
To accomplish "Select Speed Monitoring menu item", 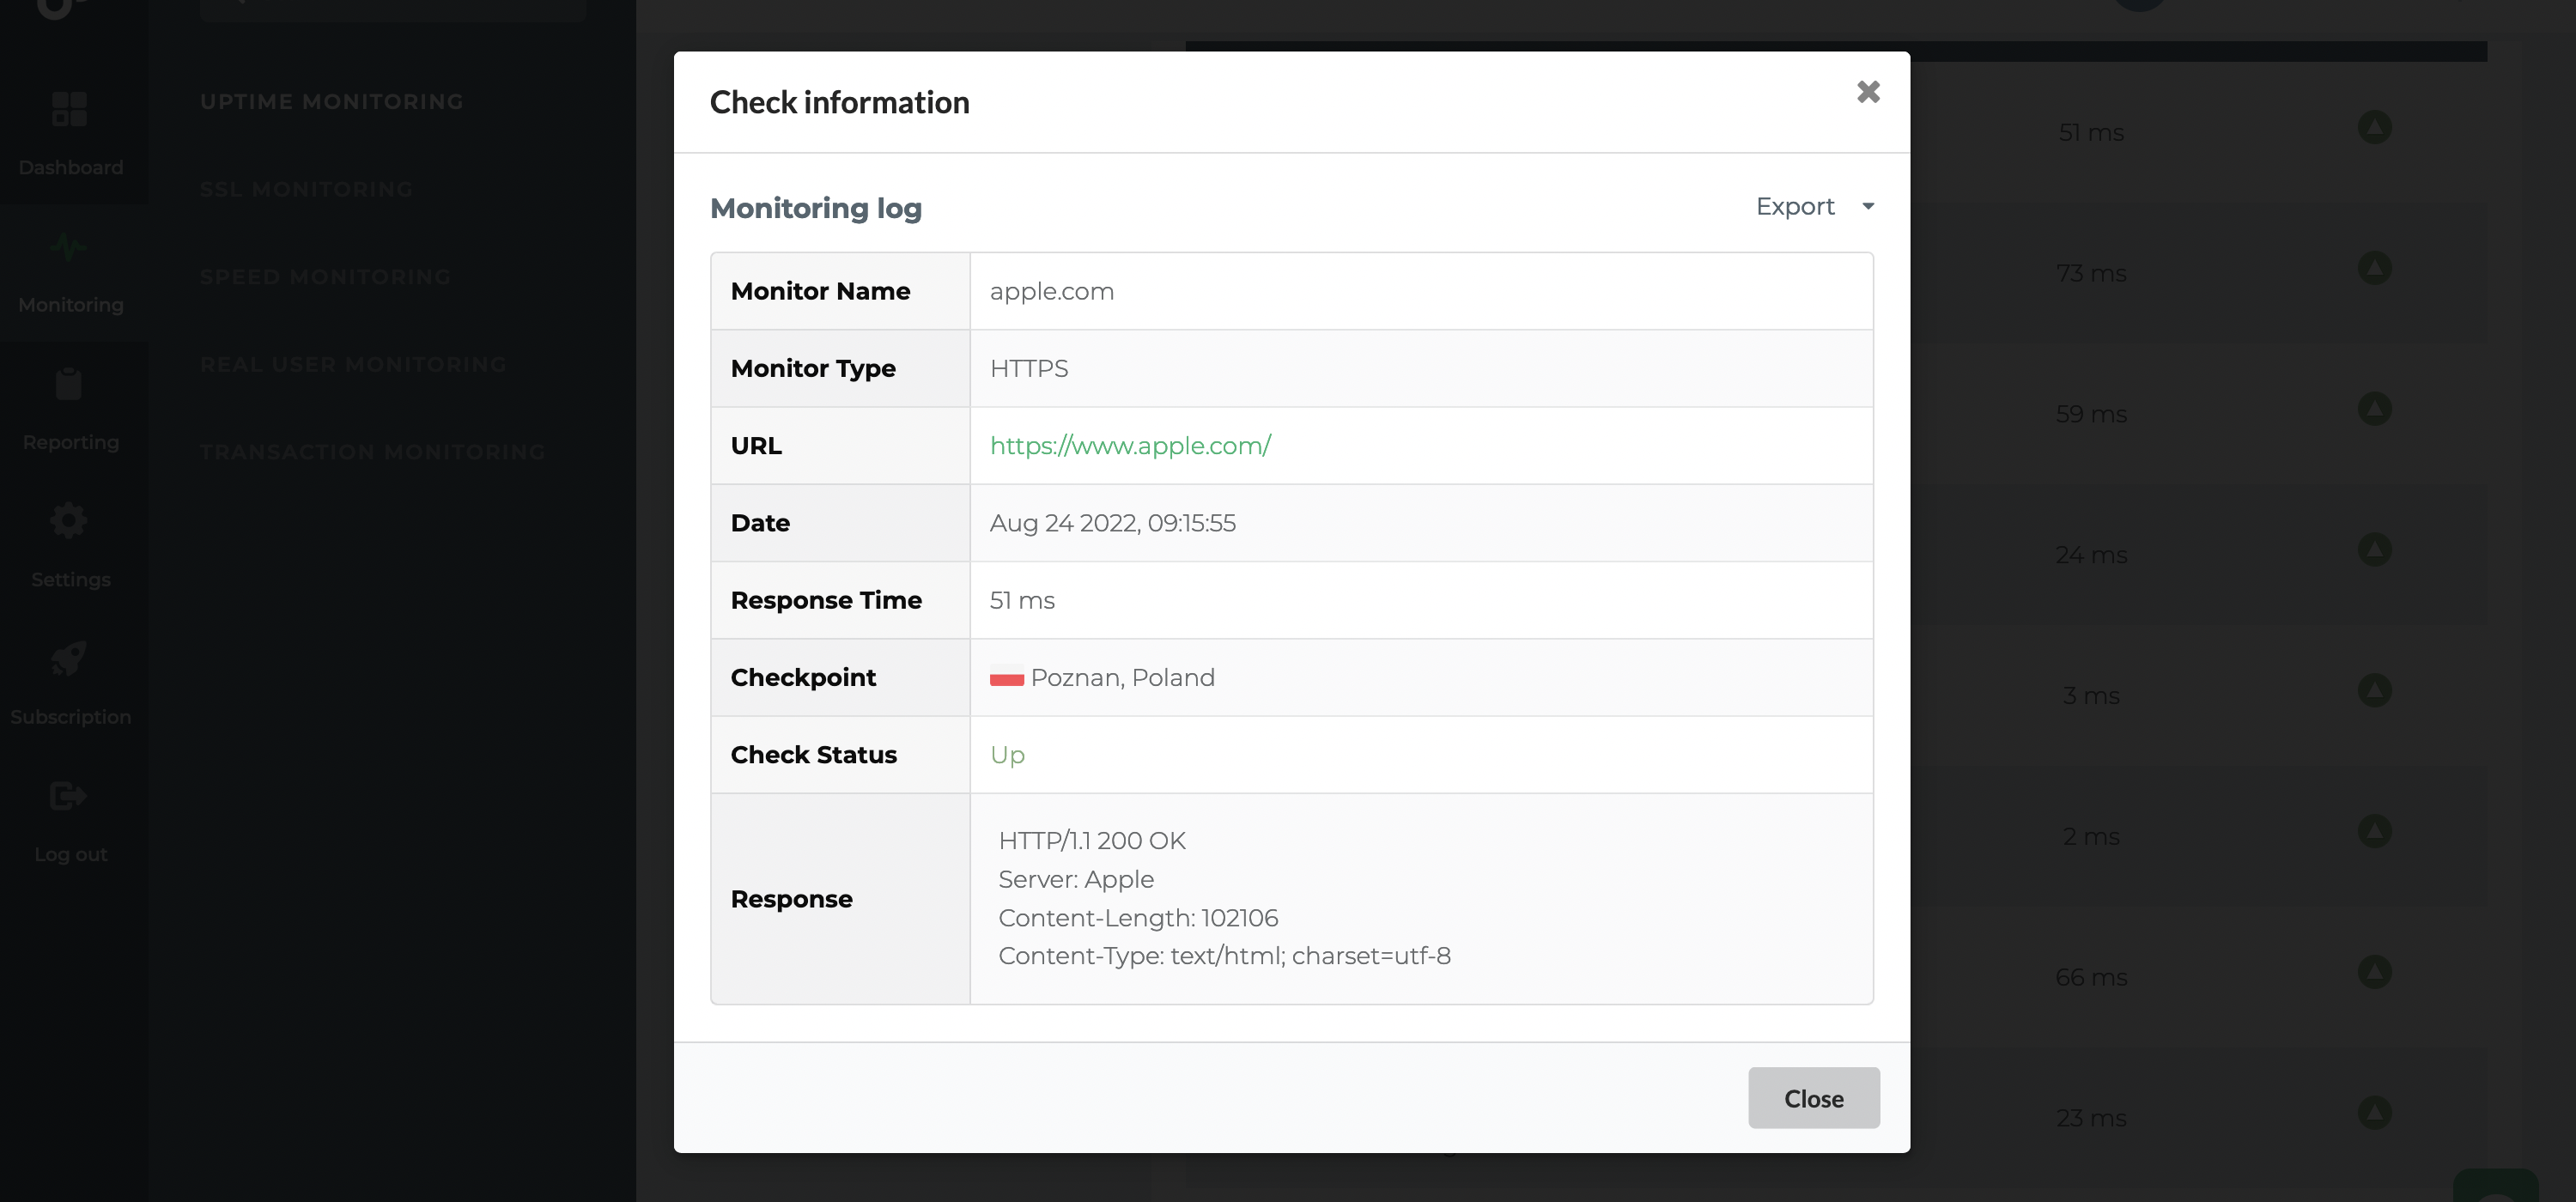I will pyautogui.click(x=325, y=277).
